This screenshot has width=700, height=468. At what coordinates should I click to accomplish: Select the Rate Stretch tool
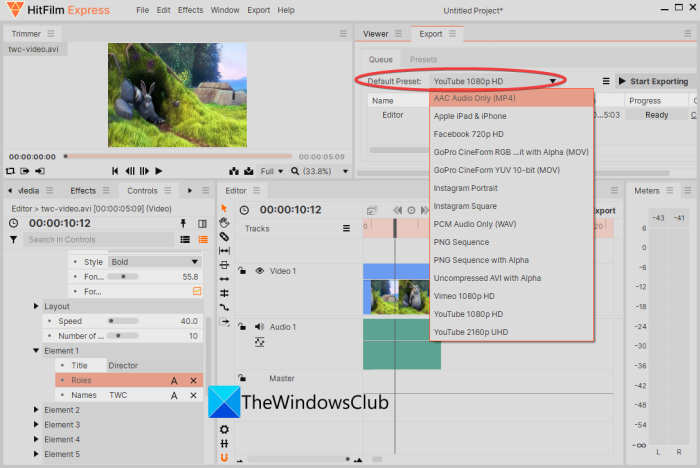coord(224,279)
